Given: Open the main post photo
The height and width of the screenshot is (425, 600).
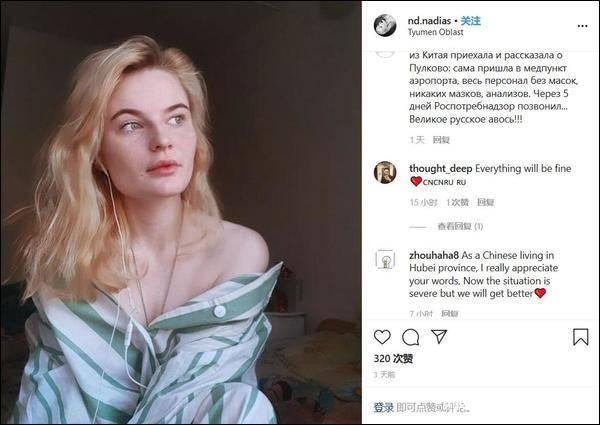Looking at the screenshot, I should 181,212.
